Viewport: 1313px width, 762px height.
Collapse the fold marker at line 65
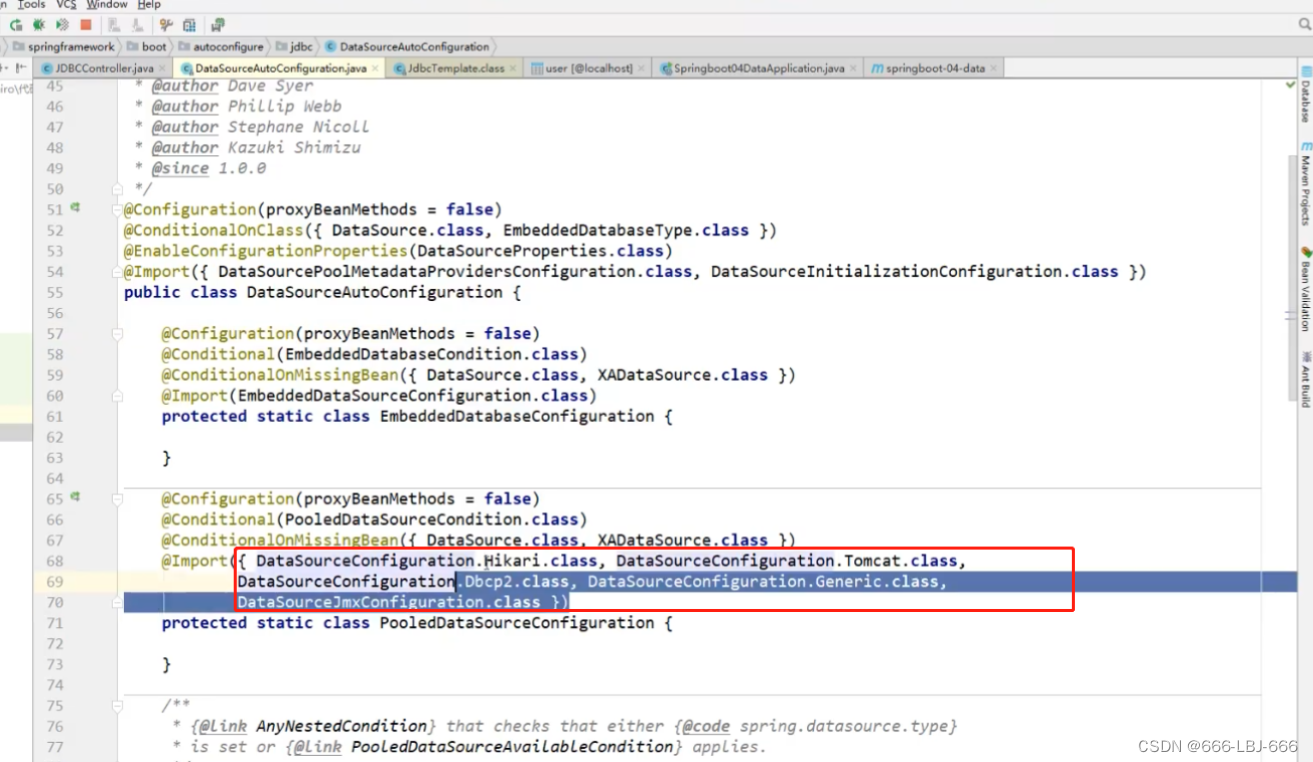coord(117,498)
